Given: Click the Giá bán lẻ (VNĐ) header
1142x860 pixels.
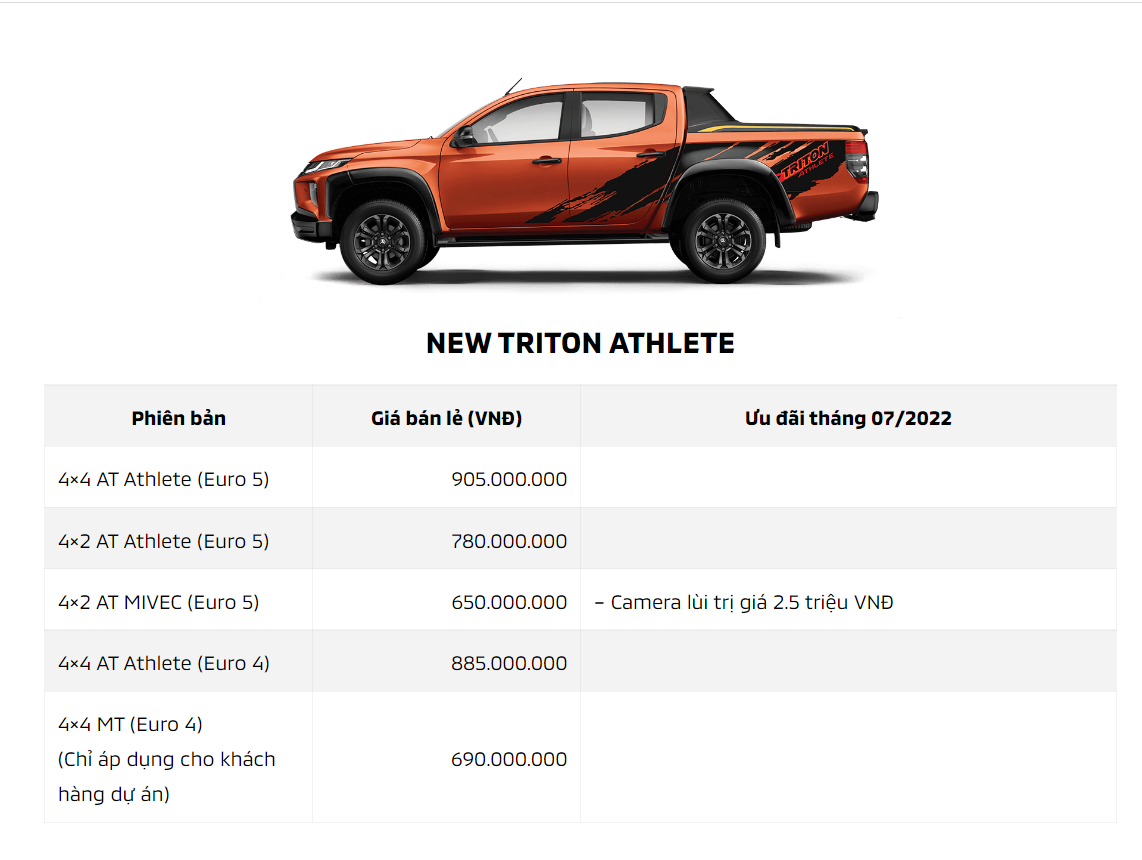Looking at the screenshot, I should tap(446, 418).
